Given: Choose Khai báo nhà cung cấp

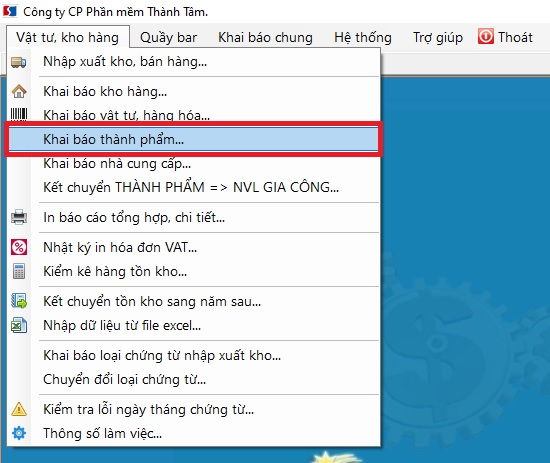Looking at the screenshot, I should click(x=194, y=163).
